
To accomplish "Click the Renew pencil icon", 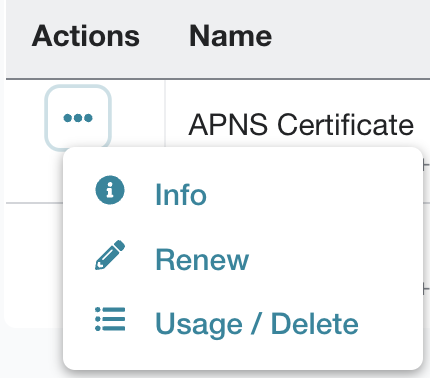I will [x=110, y=255].
